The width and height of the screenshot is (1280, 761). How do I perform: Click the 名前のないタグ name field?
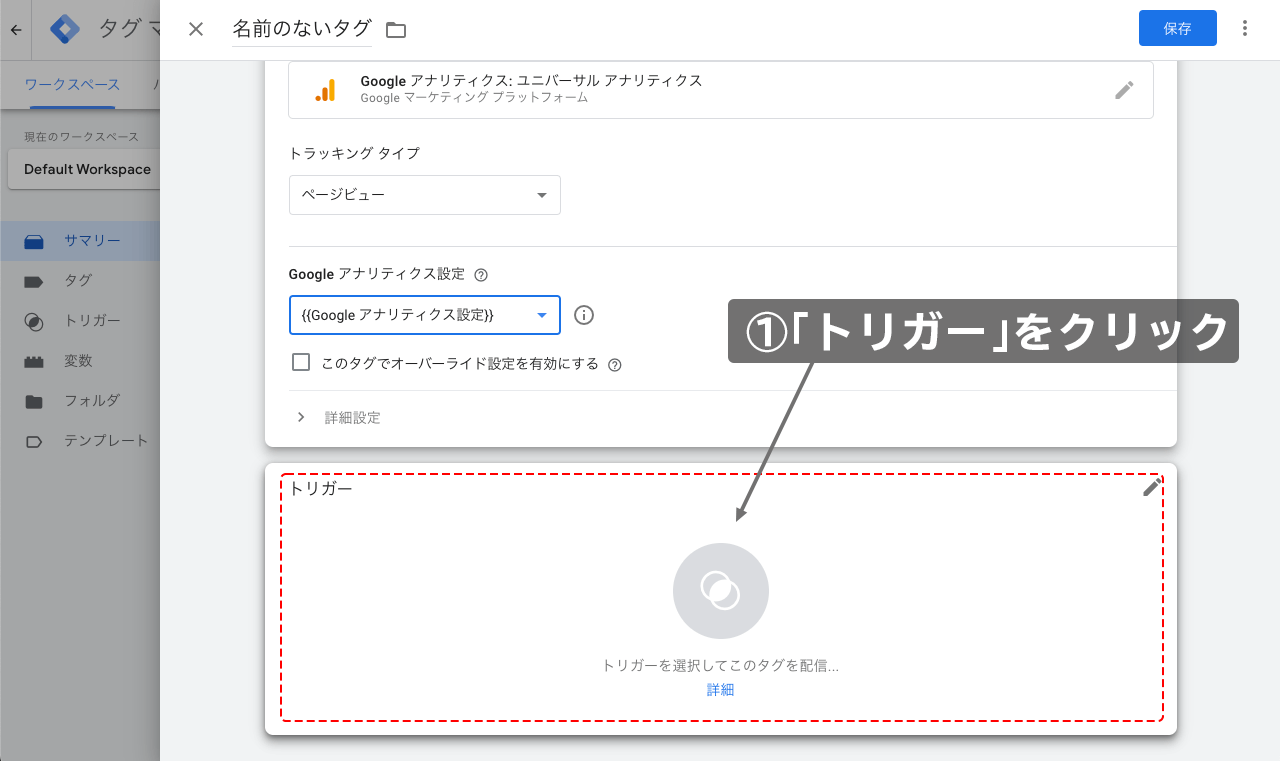click(x=302, y=30)
